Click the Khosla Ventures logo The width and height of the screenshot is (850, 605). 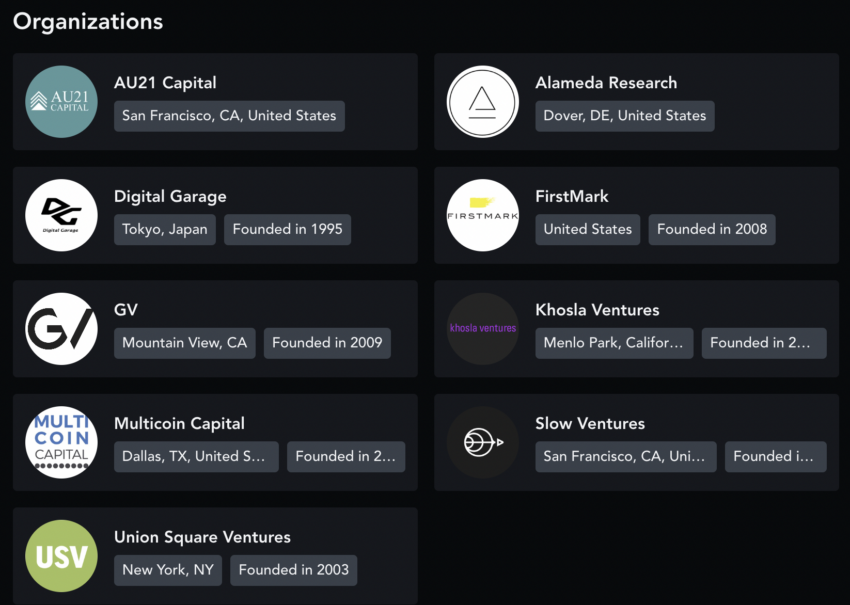pos(482,328)
